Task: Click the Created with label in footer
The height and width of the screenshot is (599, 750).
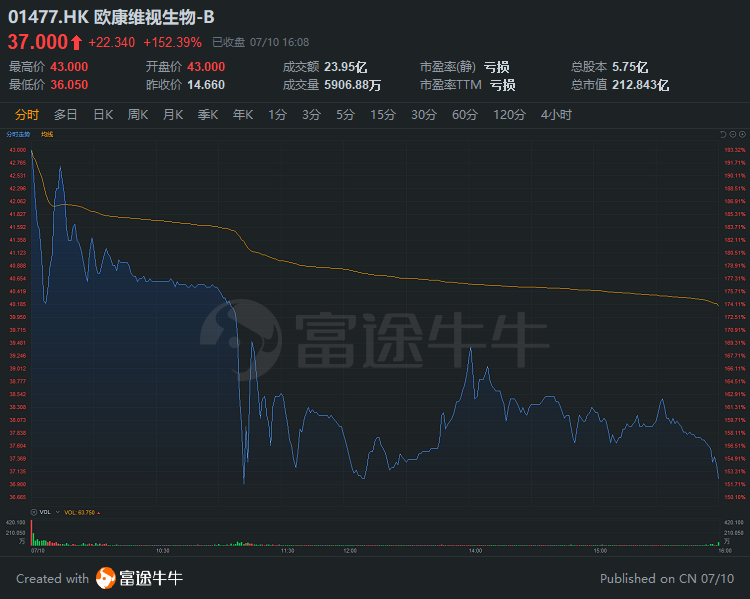Action: coord(53,578)
